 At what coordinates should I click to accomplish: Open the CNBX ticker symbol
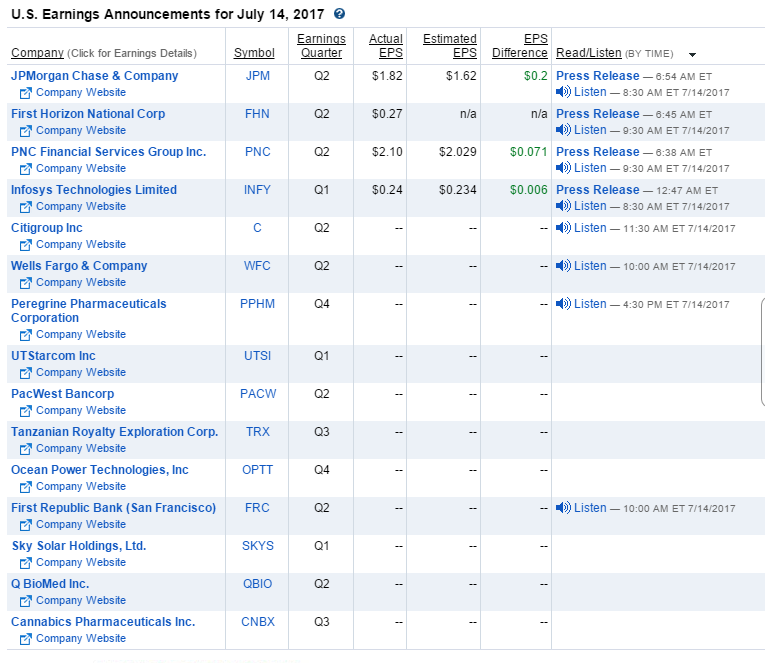point(258,622)
